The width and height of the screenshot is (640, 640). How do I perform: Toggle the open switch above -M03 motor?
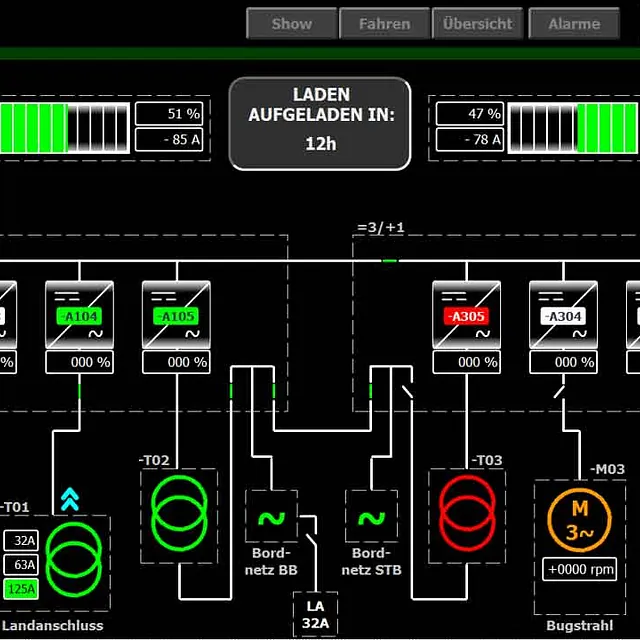pyautogui.click(x=560, y=391)
